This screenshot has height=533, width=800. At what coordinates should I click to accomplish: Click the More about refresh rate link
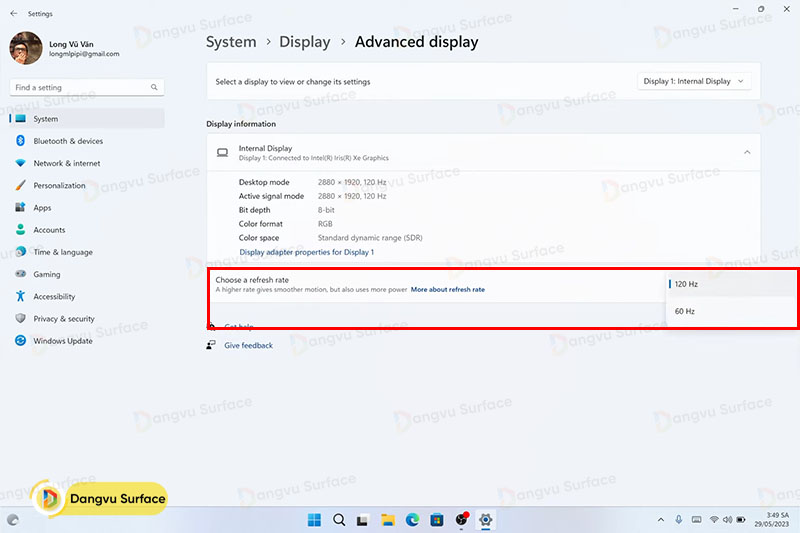(x=447, y=290)
